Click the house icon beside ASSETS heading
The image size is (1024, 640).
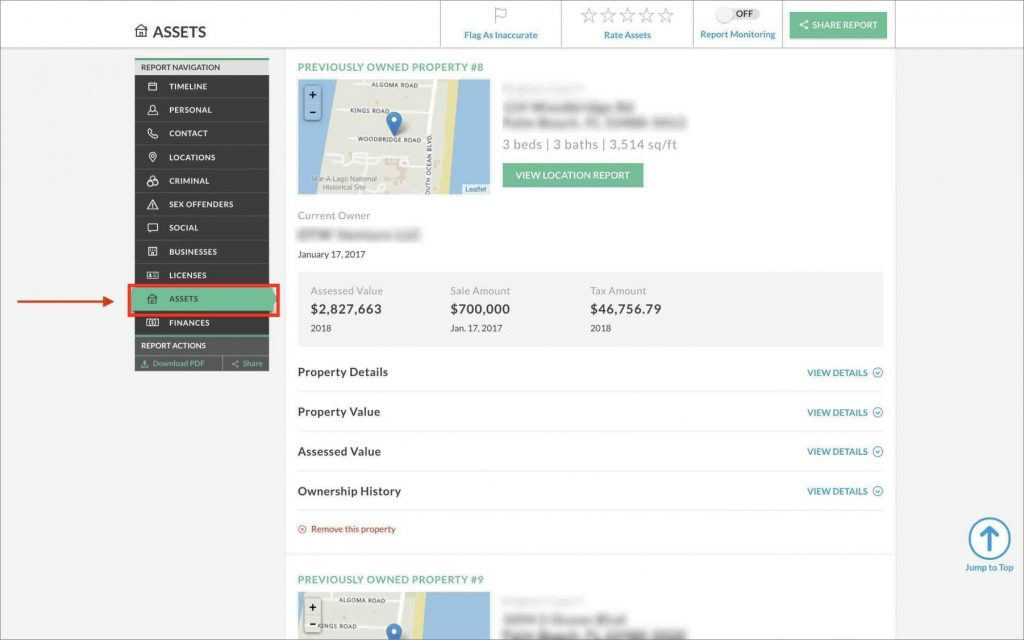coord(141,31)
